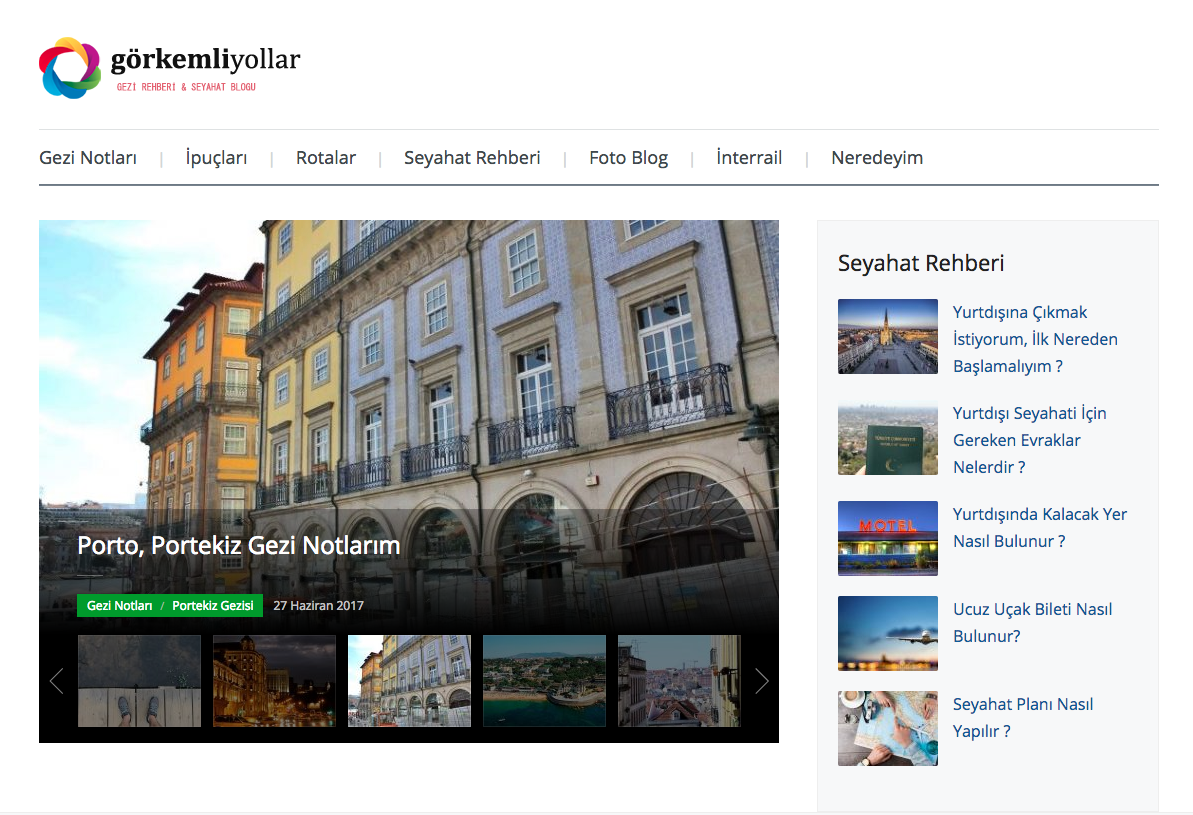Select the Rotalar navigation item
The height and width of the screenshot is (815, 1193).
[326, 157]
